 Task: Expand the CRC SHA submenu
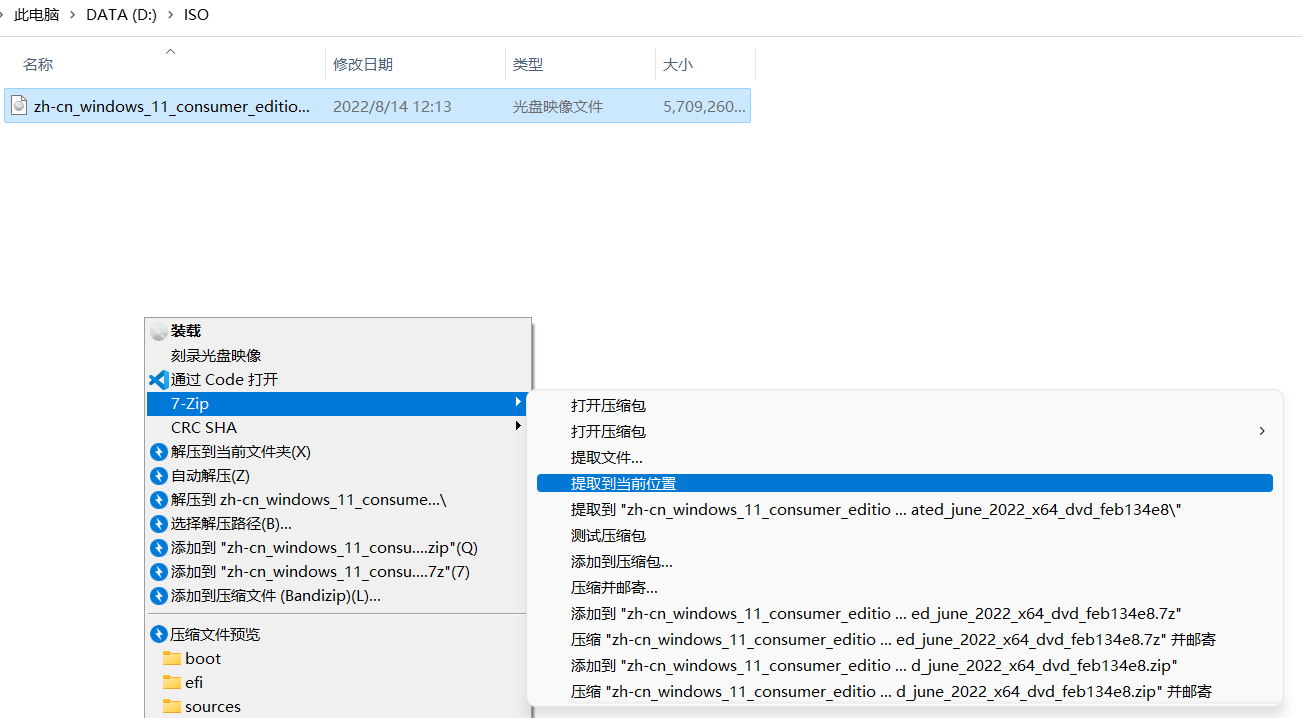tap(517, 427)
